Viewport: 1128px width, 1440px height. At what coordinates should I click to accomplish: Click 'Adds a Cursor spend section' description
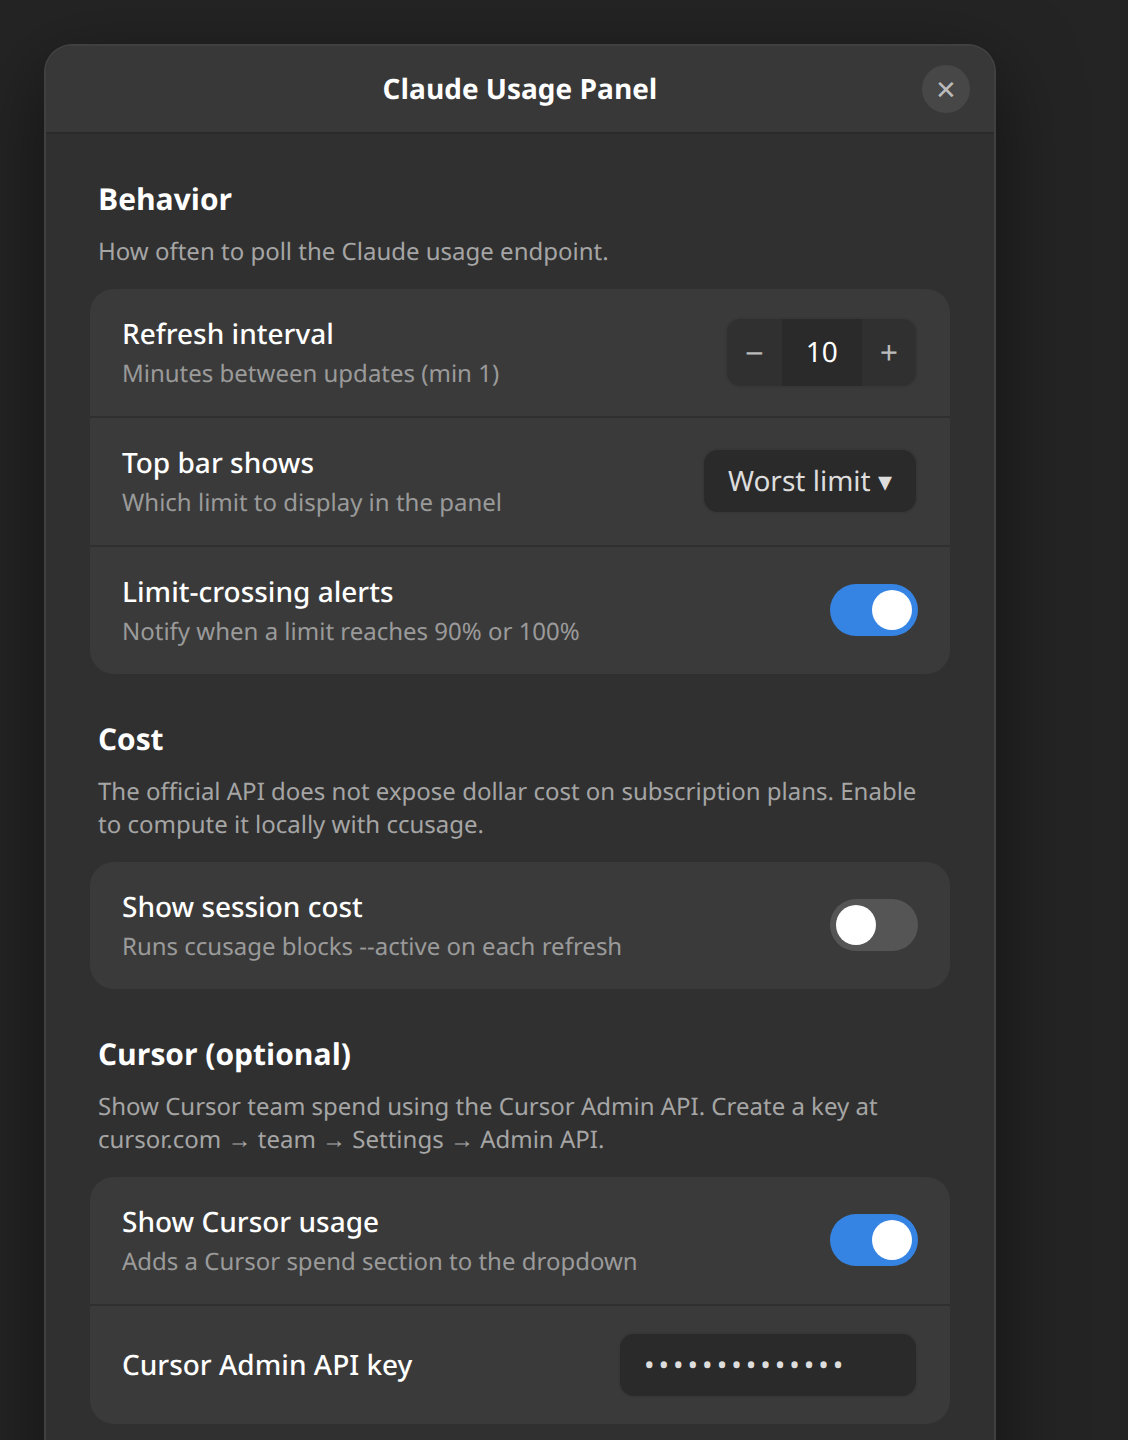380,1262
